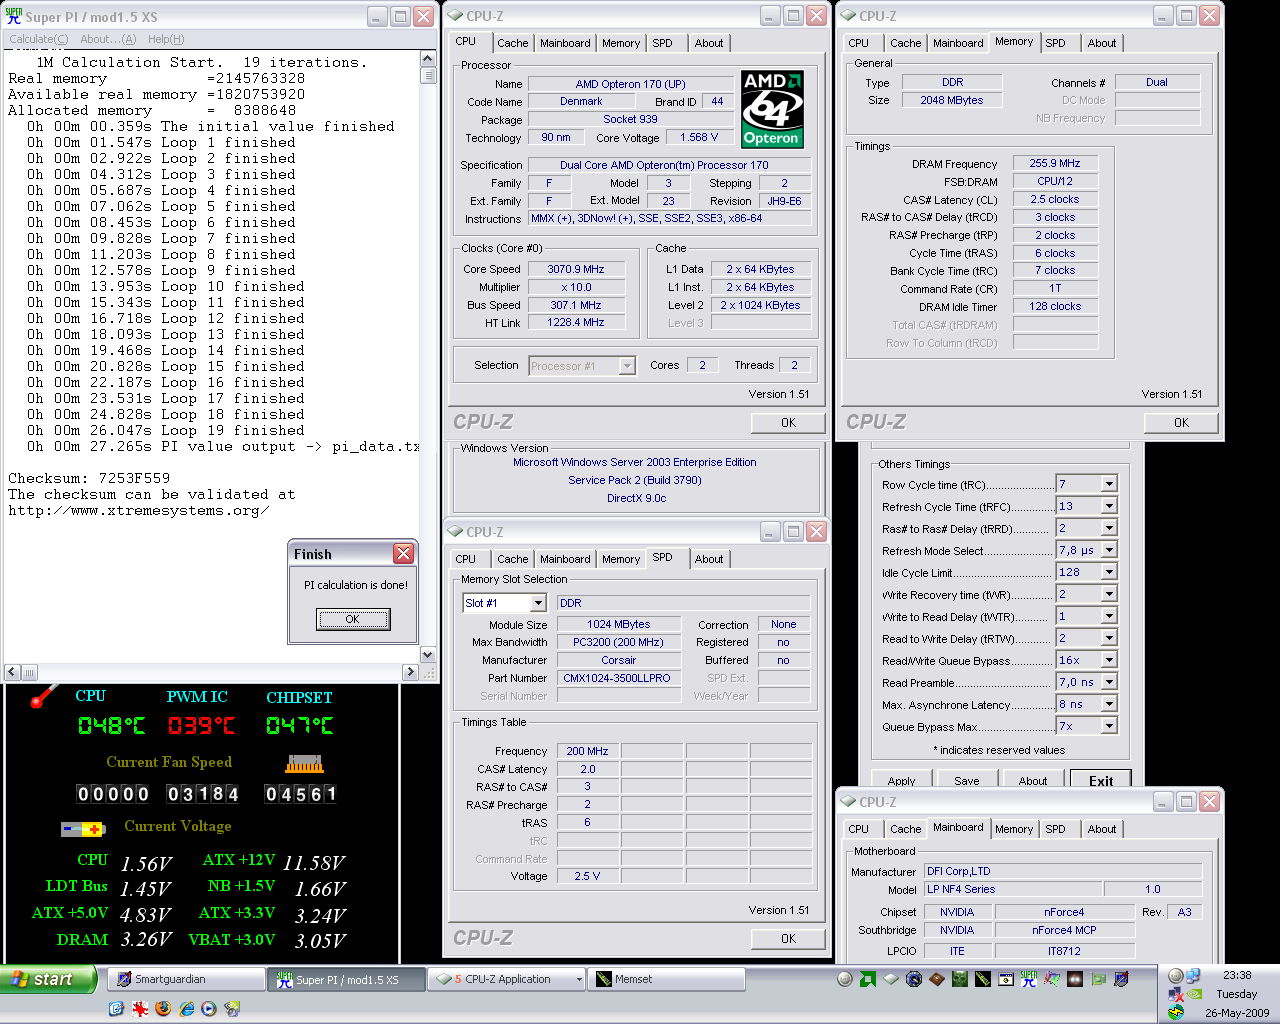
Task: Click the Show Desktop quick launch icon
Action: point(116,1009)
